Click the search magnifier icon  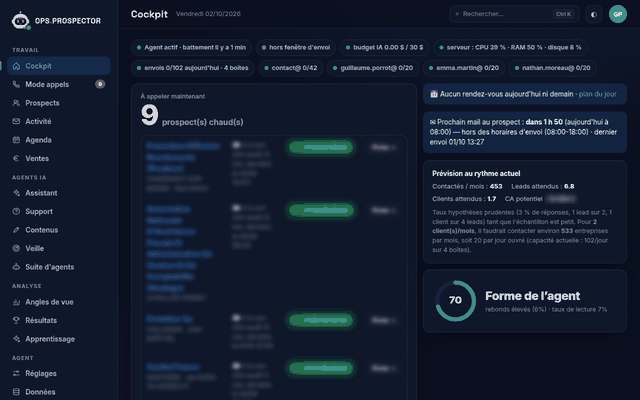tap(458, 14)
